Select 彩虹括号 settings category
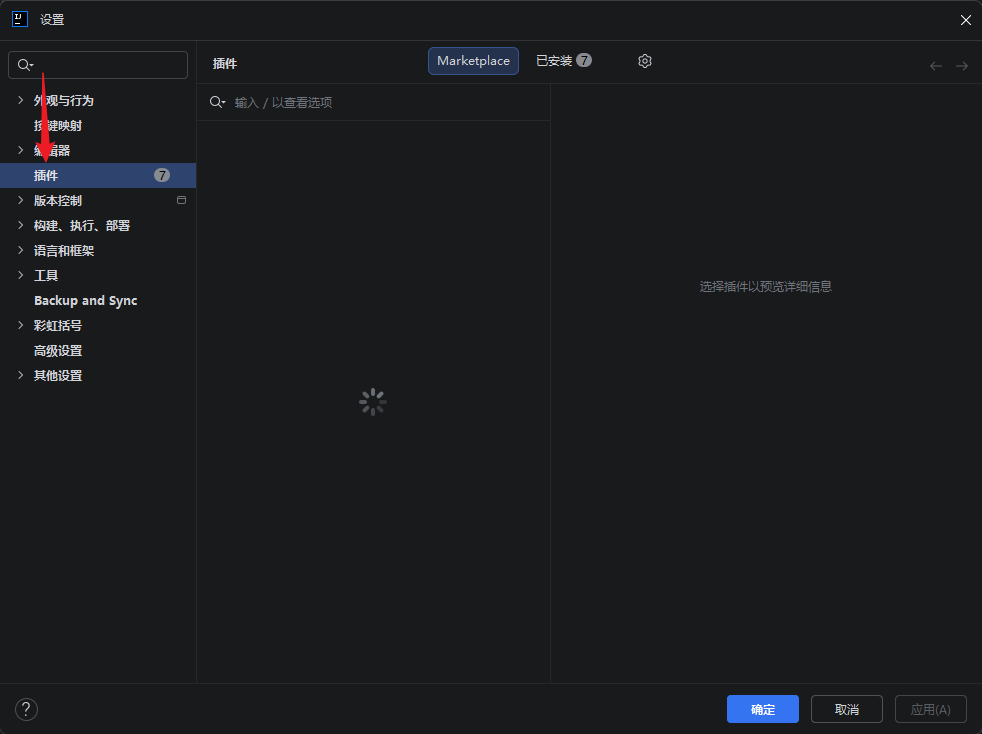This screenshot has width=982, height=734. (x=58, y=326)
